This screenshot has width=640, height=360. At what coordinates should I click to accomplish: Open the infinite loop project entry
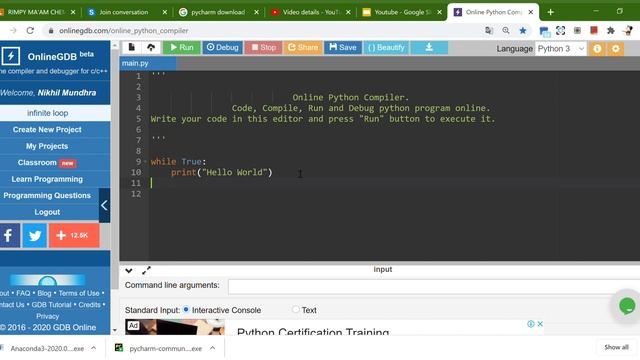point(47,113)
